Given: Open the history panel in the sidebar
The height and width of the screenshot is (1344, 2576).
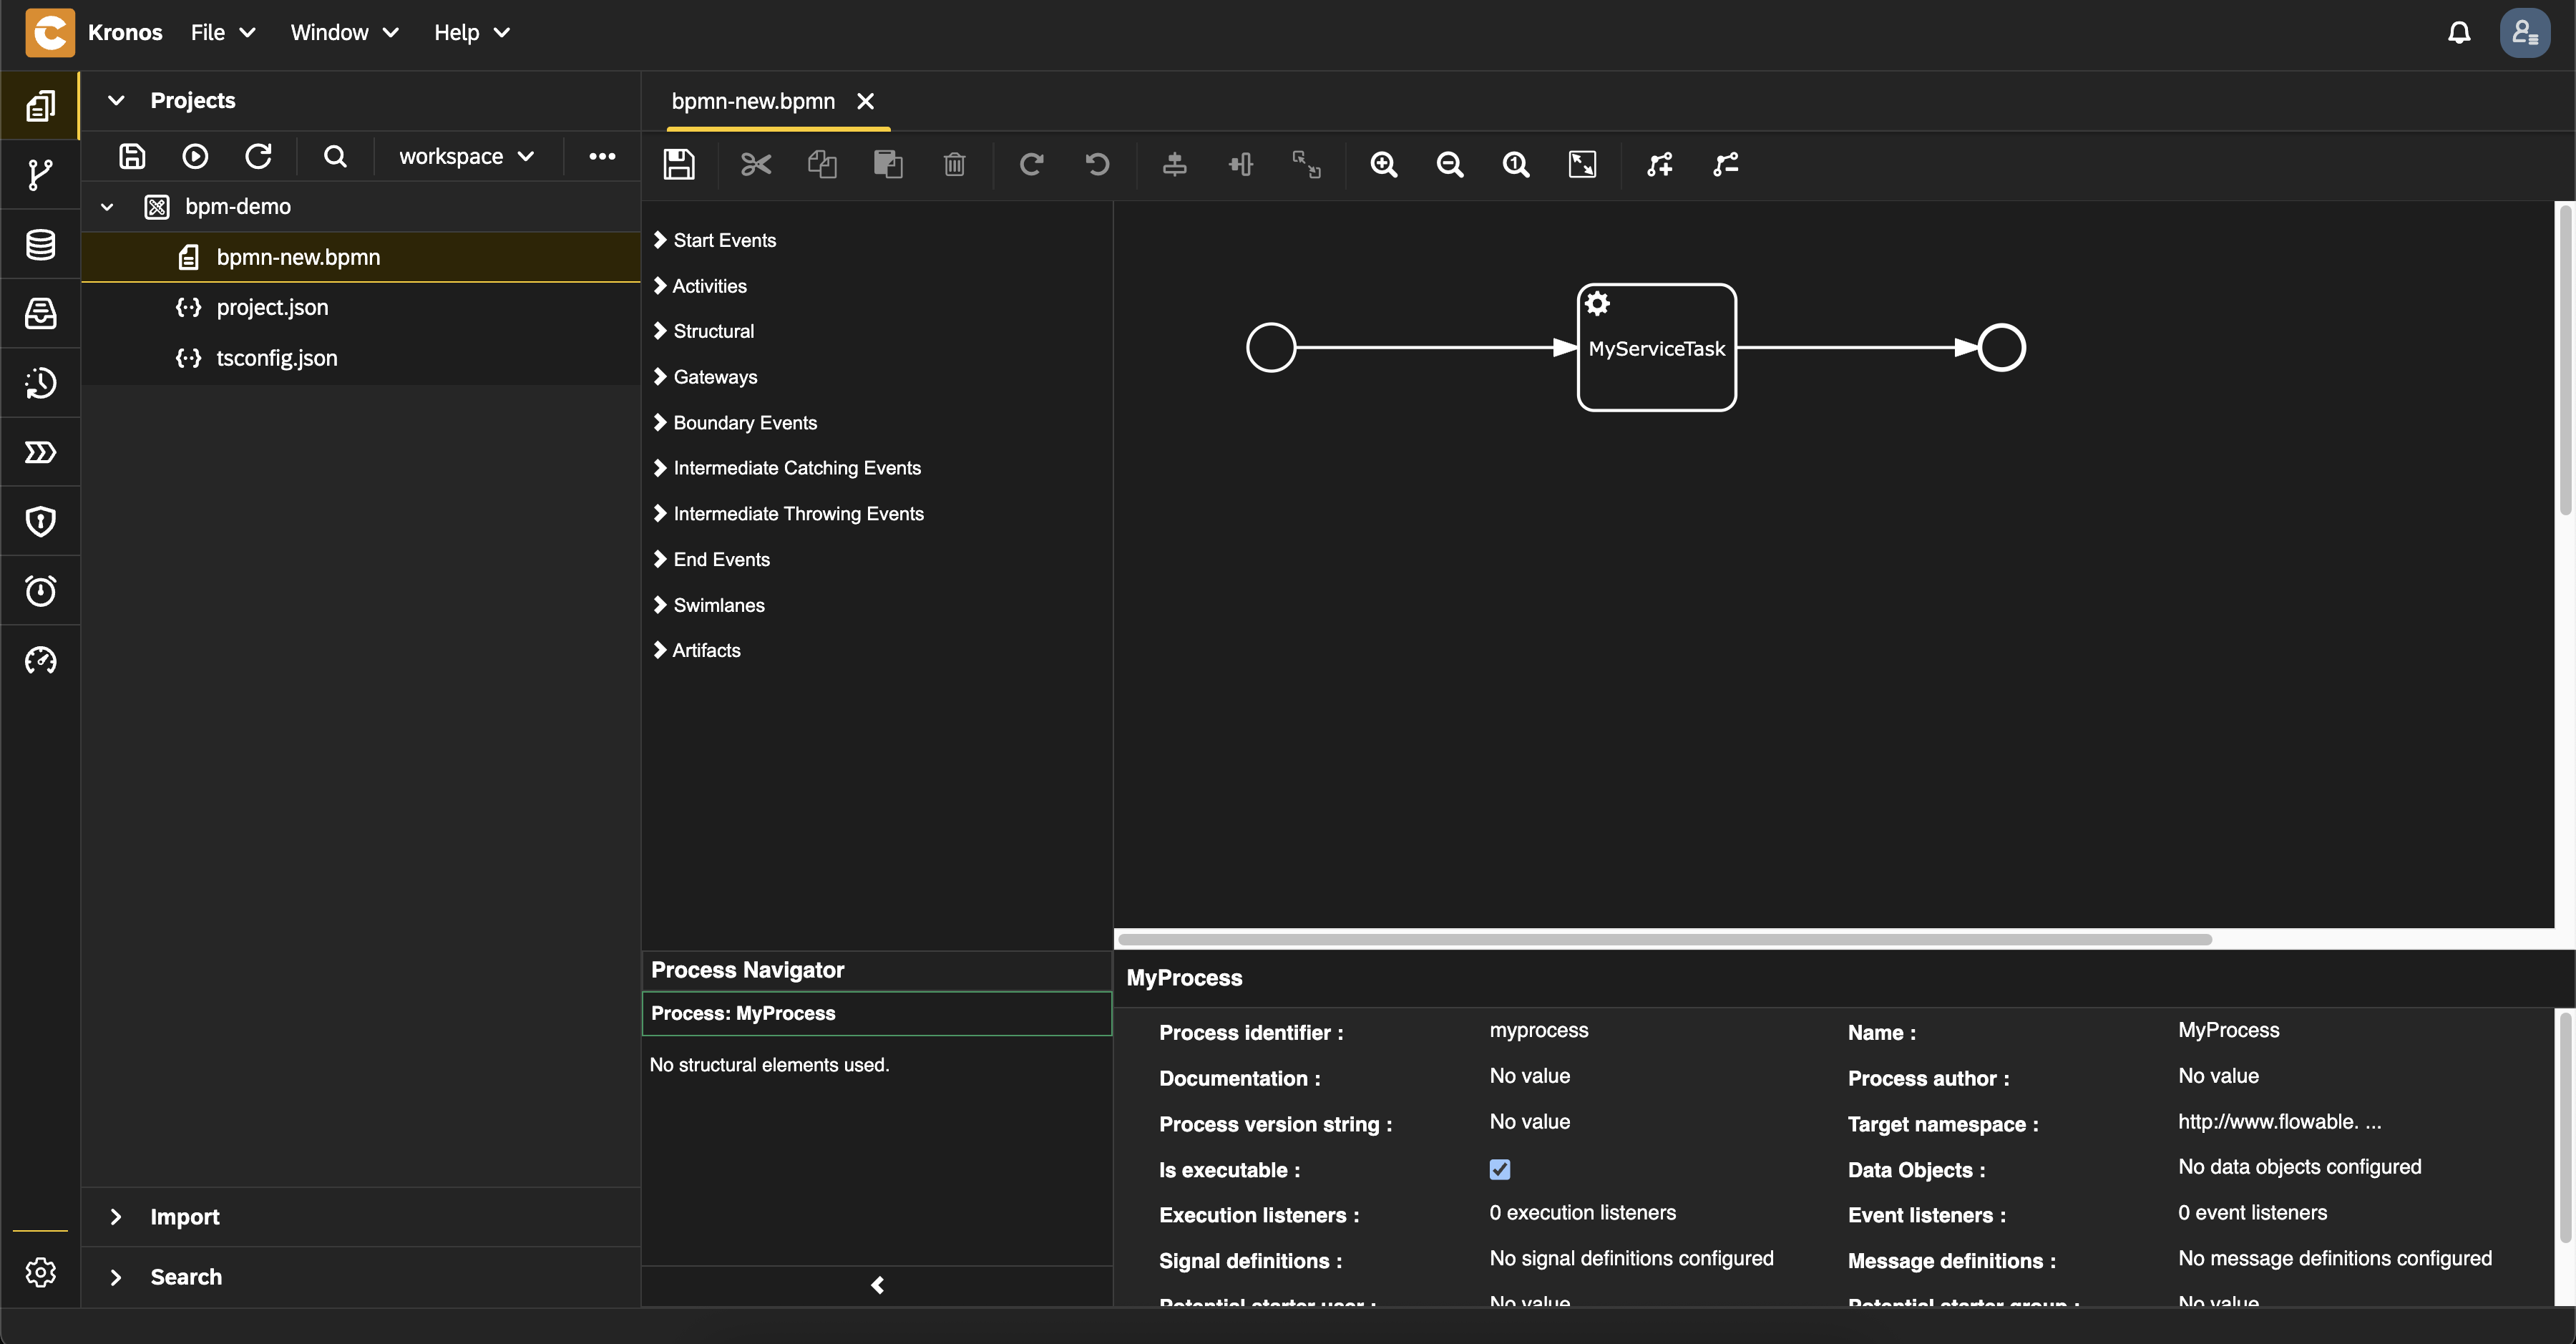Looking at the screenshot, I should point(40,382).
